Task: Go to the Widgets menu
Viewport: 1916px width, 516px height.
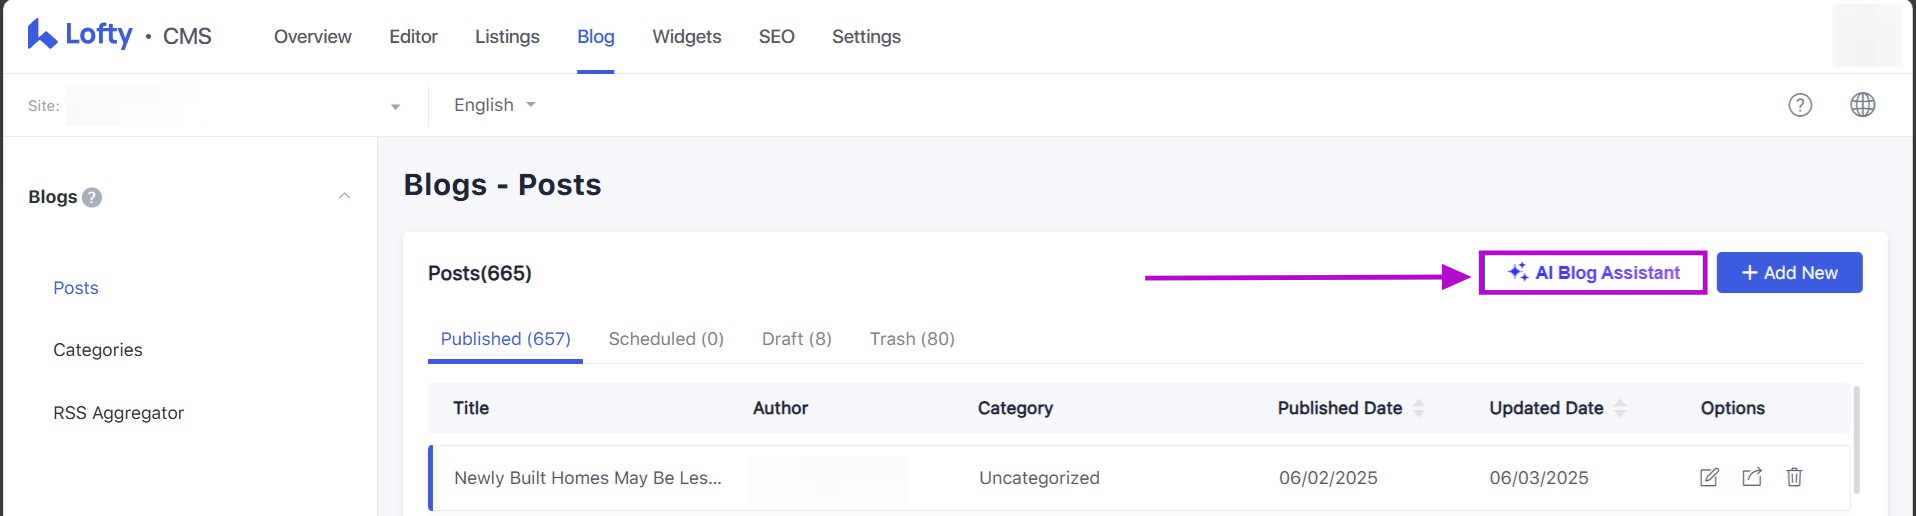Action: [x=686, y=37]
